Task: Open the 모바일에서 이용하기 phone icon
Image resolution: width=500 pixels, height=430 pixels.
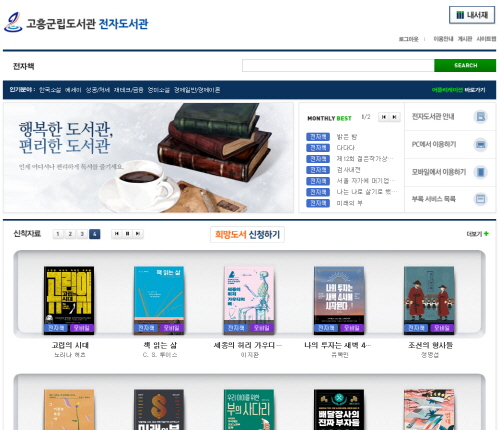Action: [480, 172]
